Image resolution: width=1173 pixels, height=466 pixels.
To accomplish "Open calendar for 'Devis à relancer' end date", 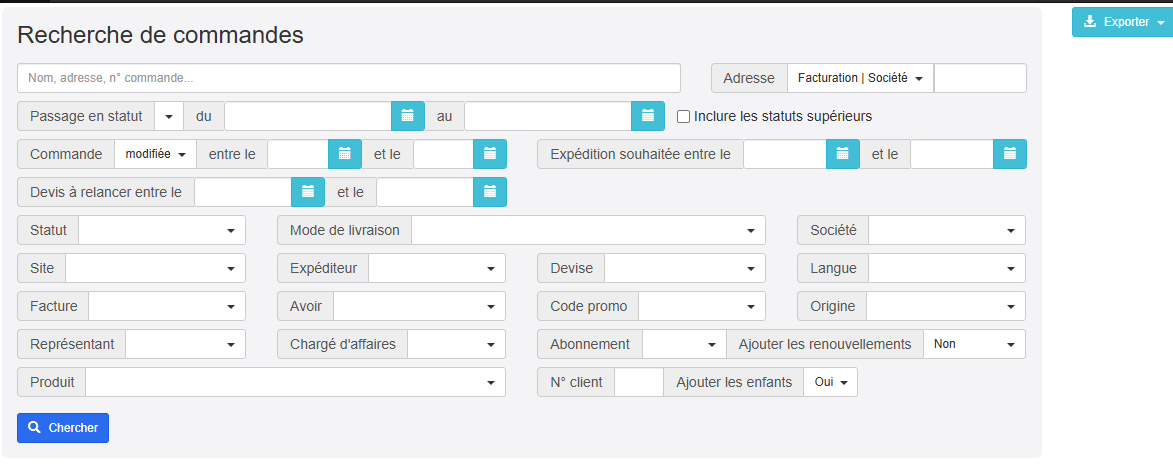I will point(490,192).
